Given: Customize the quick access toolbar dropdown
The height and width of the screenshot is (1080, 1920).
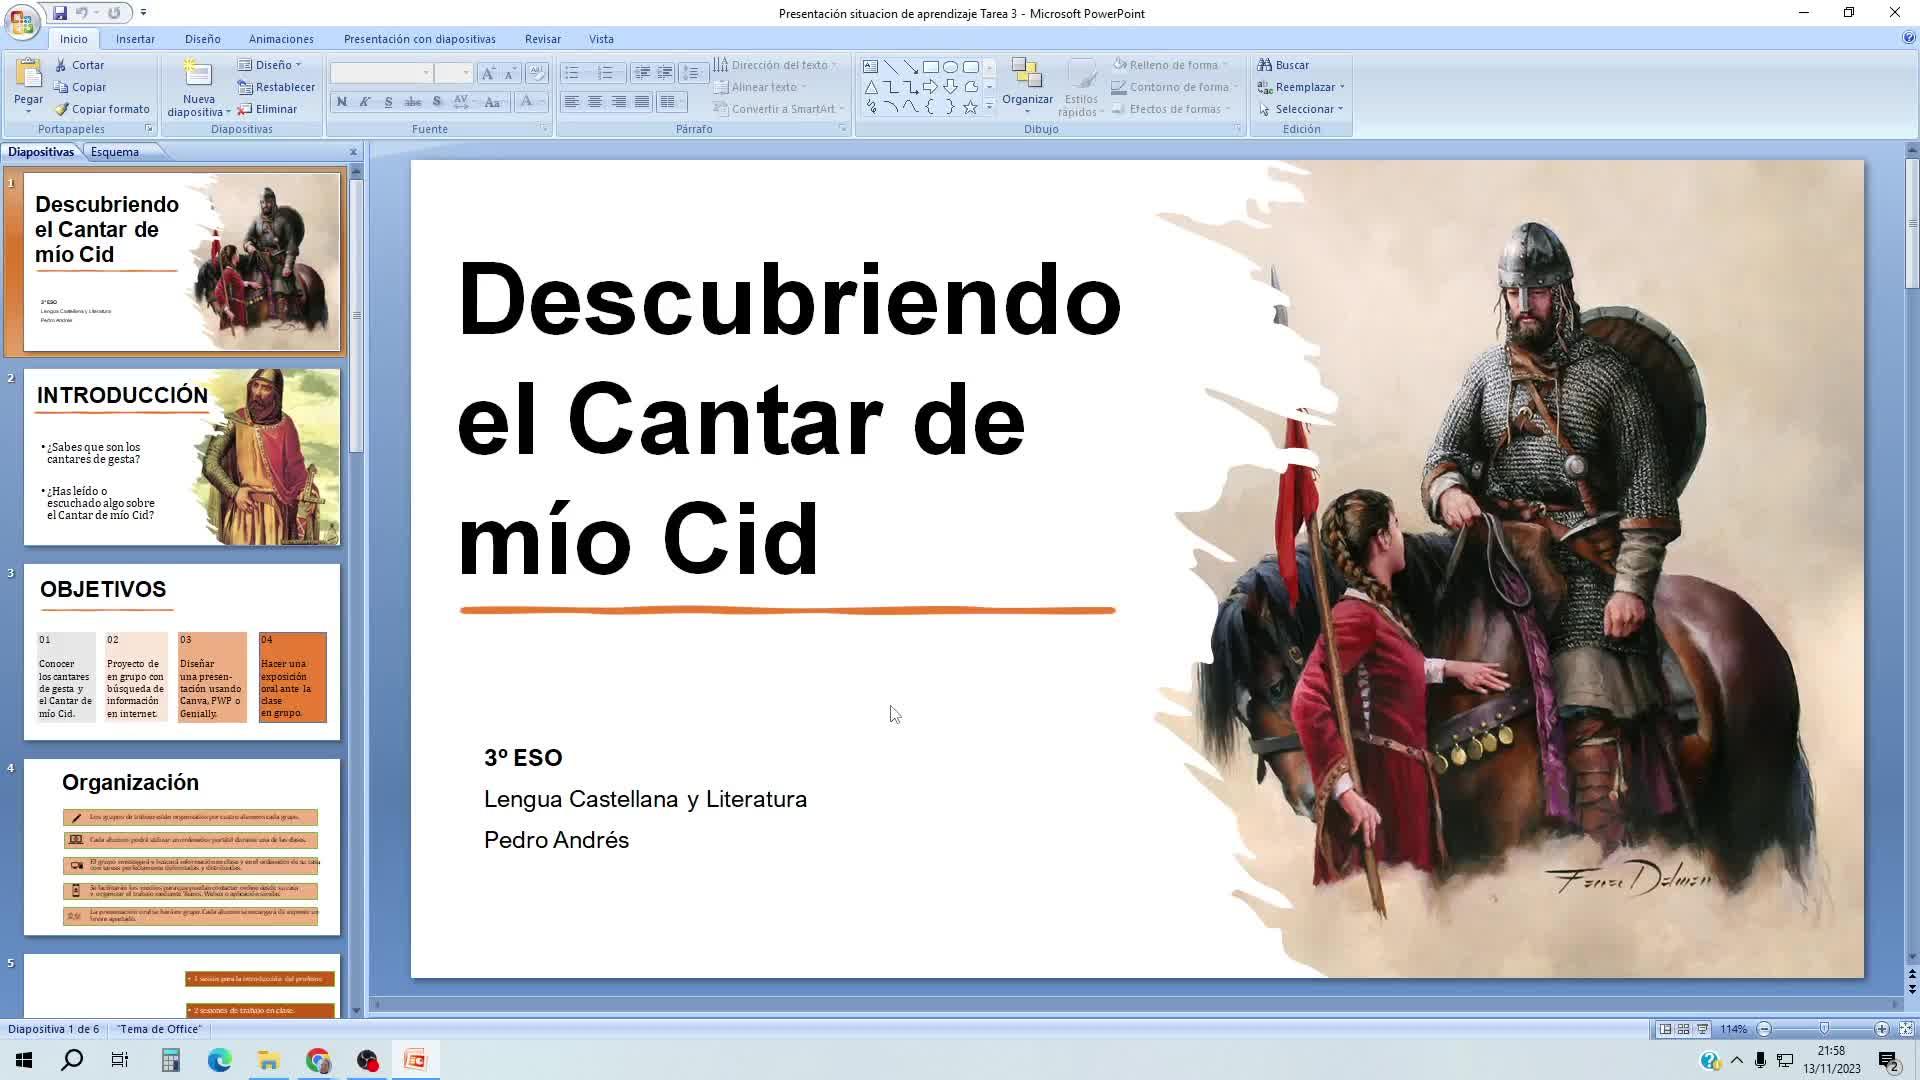Looking at the screenshot, I should click(143, 13).
